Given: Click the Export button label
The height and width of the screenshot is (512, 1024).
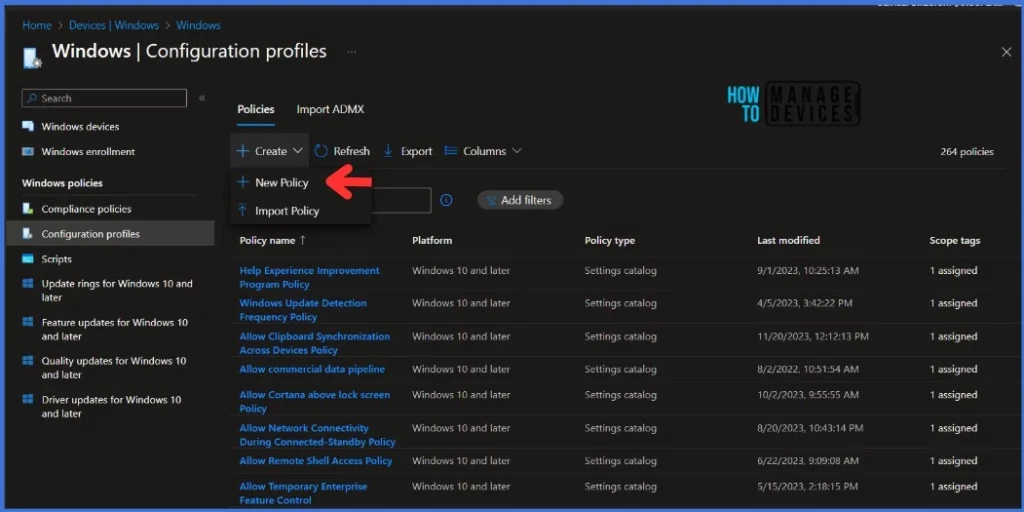Looking at the screenshot, I should coord(417,151).
